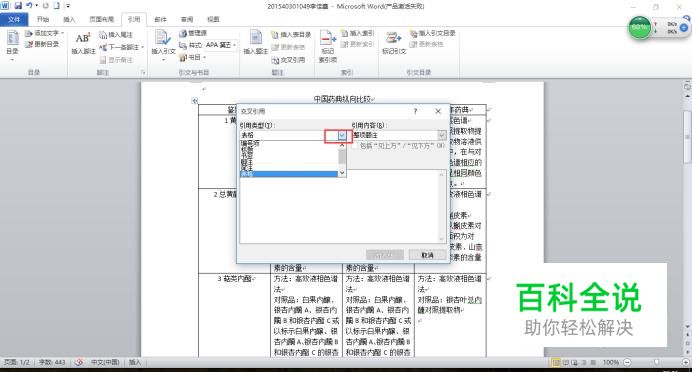Image resolution: width=692 pixels, height=372 pixels.
Task: Click the New Document icon in the quick access toolbar
Action: click(56, 6)
